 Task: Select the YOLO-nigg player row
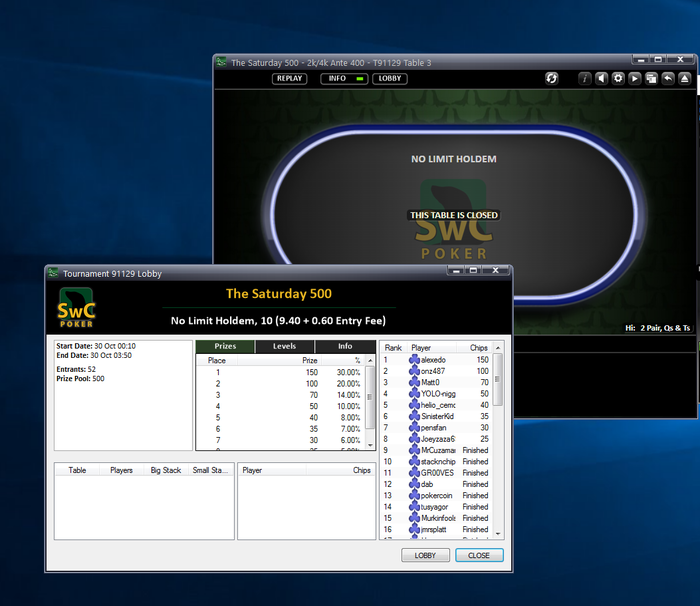(x=437, y=393)
